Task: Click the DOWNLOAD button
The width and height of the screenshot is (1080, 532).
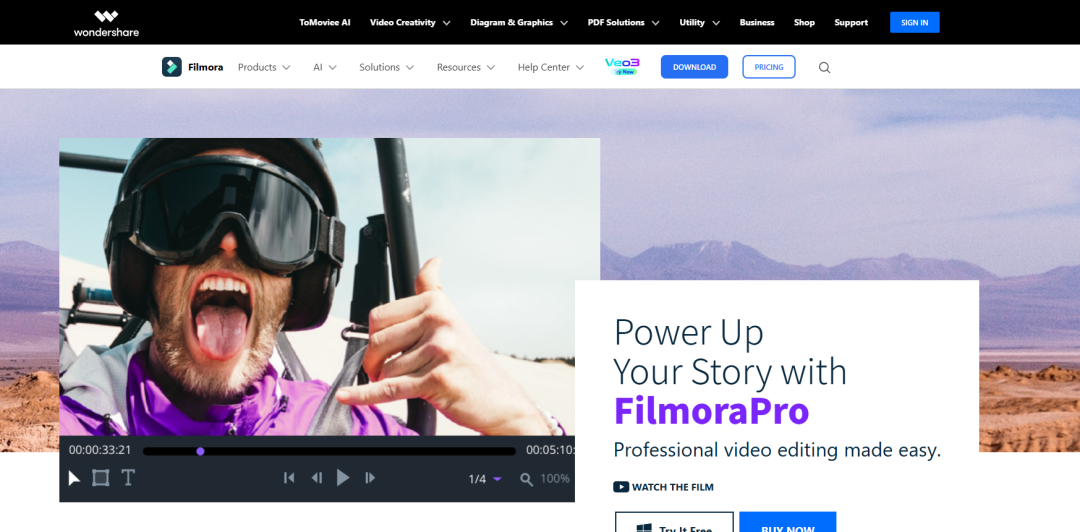Action: click(x=694, y=67)
